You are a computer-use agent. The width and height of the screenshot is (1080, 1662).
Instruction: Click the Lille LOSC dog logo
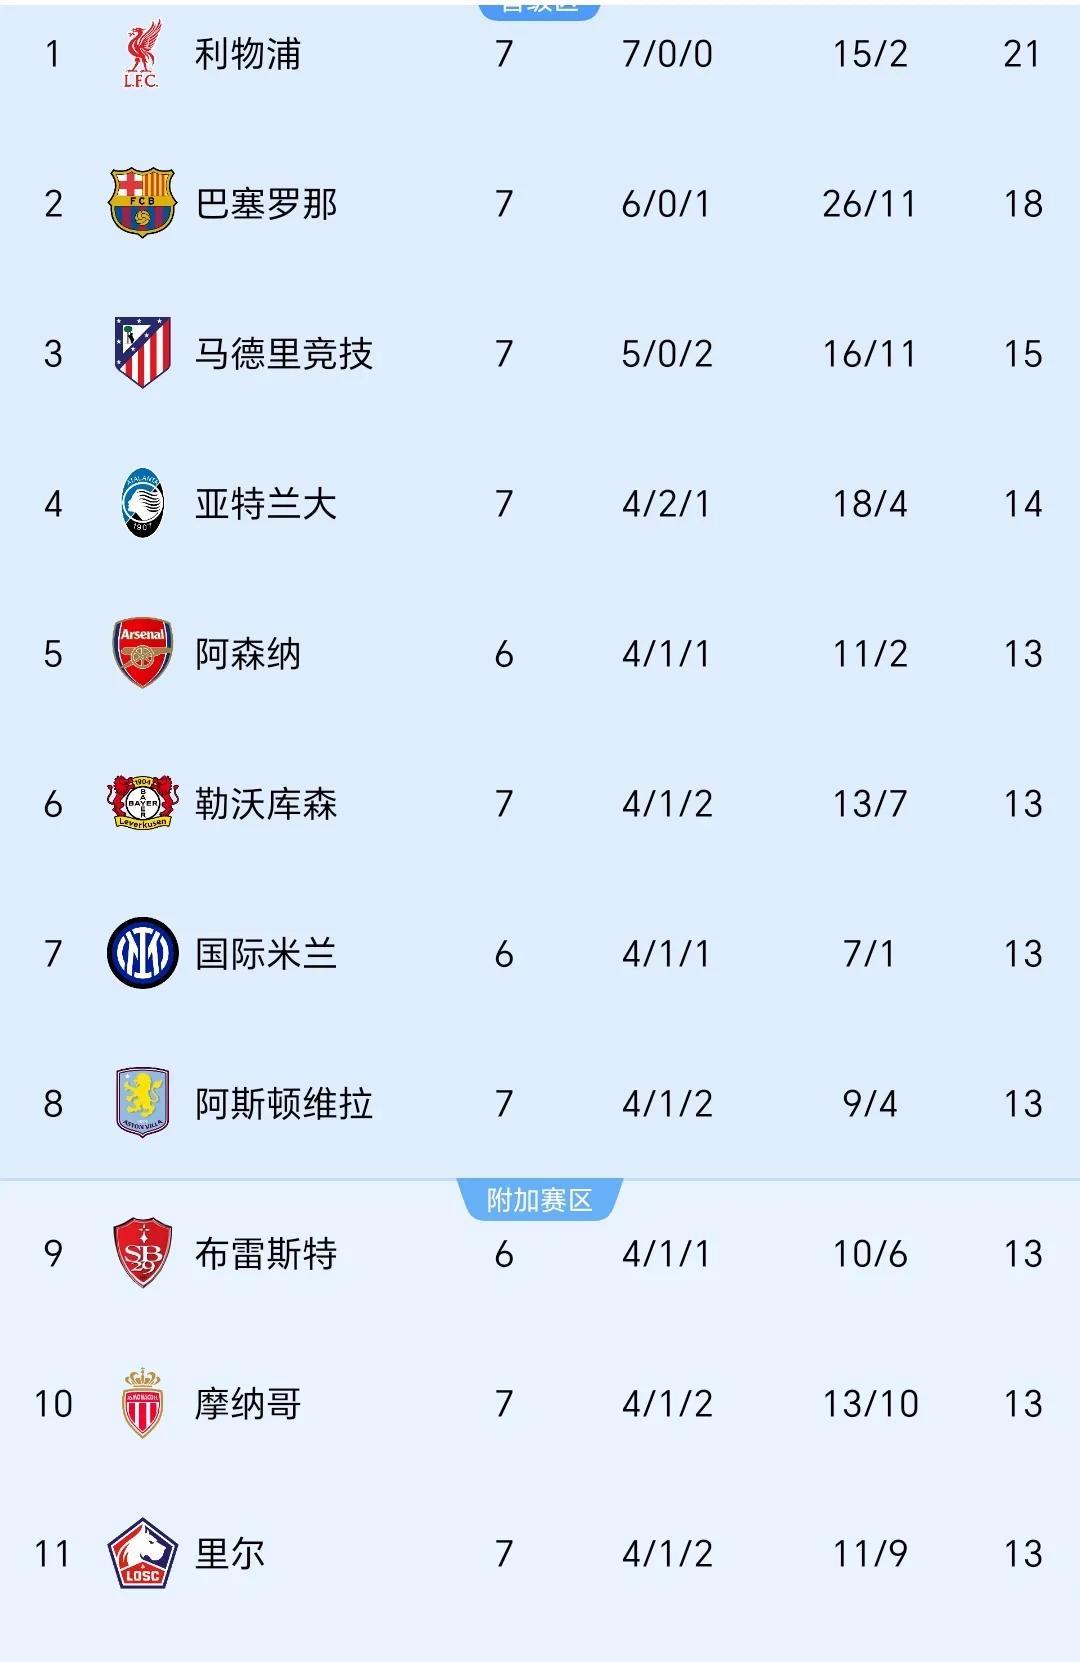pos(143,1555)
